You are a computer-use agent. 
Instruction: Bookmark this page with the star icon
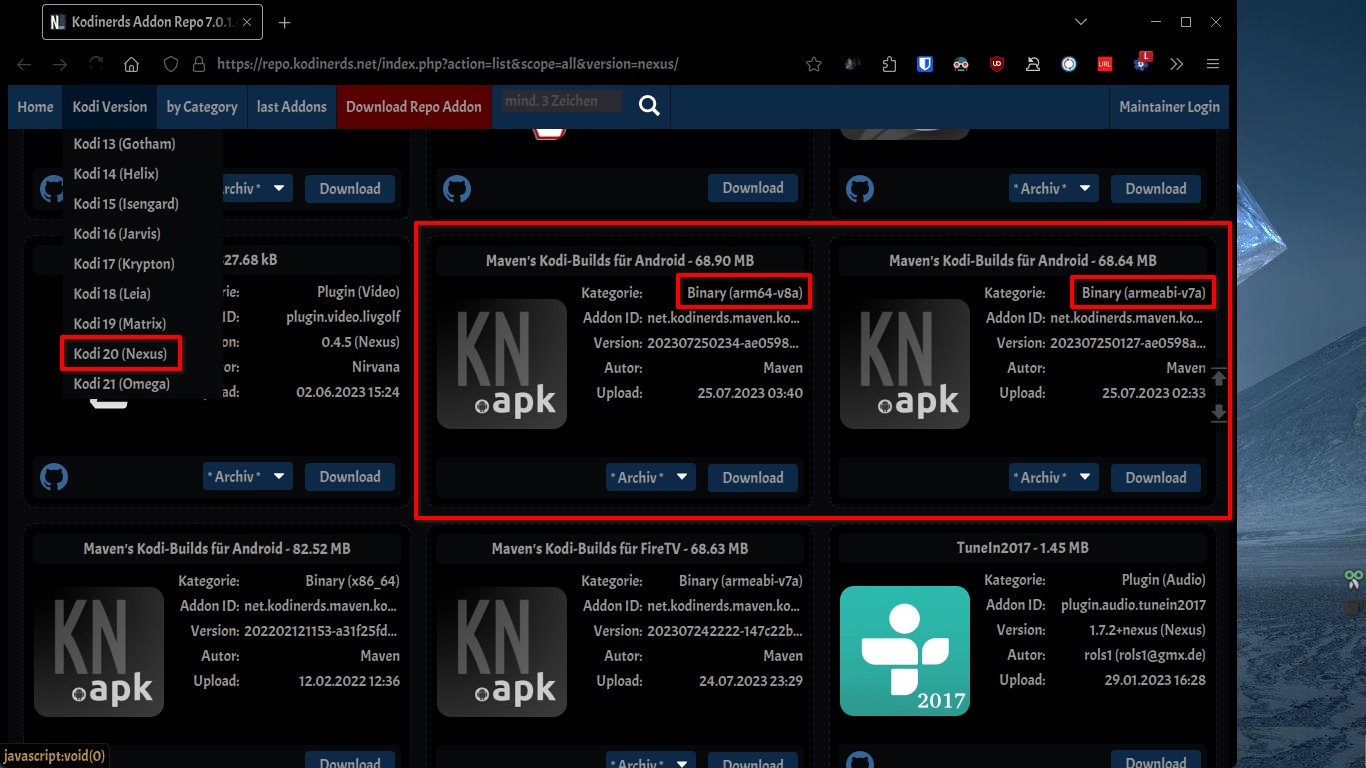click(x=814, y=64)
